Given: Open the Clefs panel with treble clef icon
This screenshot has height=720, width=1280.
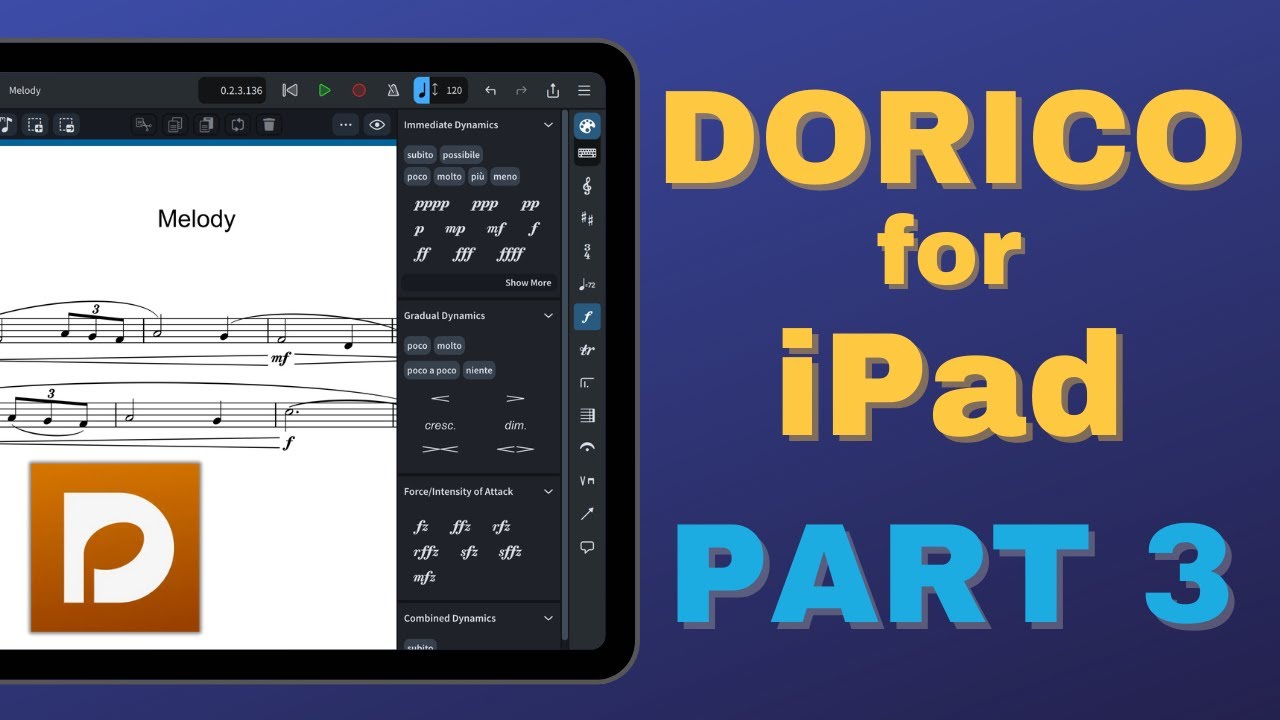Looking at the screenshot, I should 587,186.
